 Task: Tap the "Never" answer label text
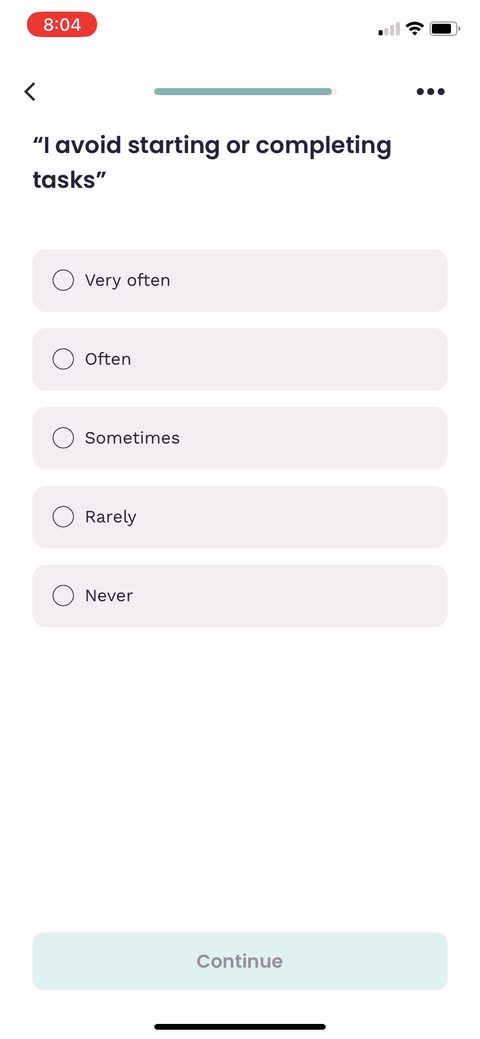(x=109, y=596)
